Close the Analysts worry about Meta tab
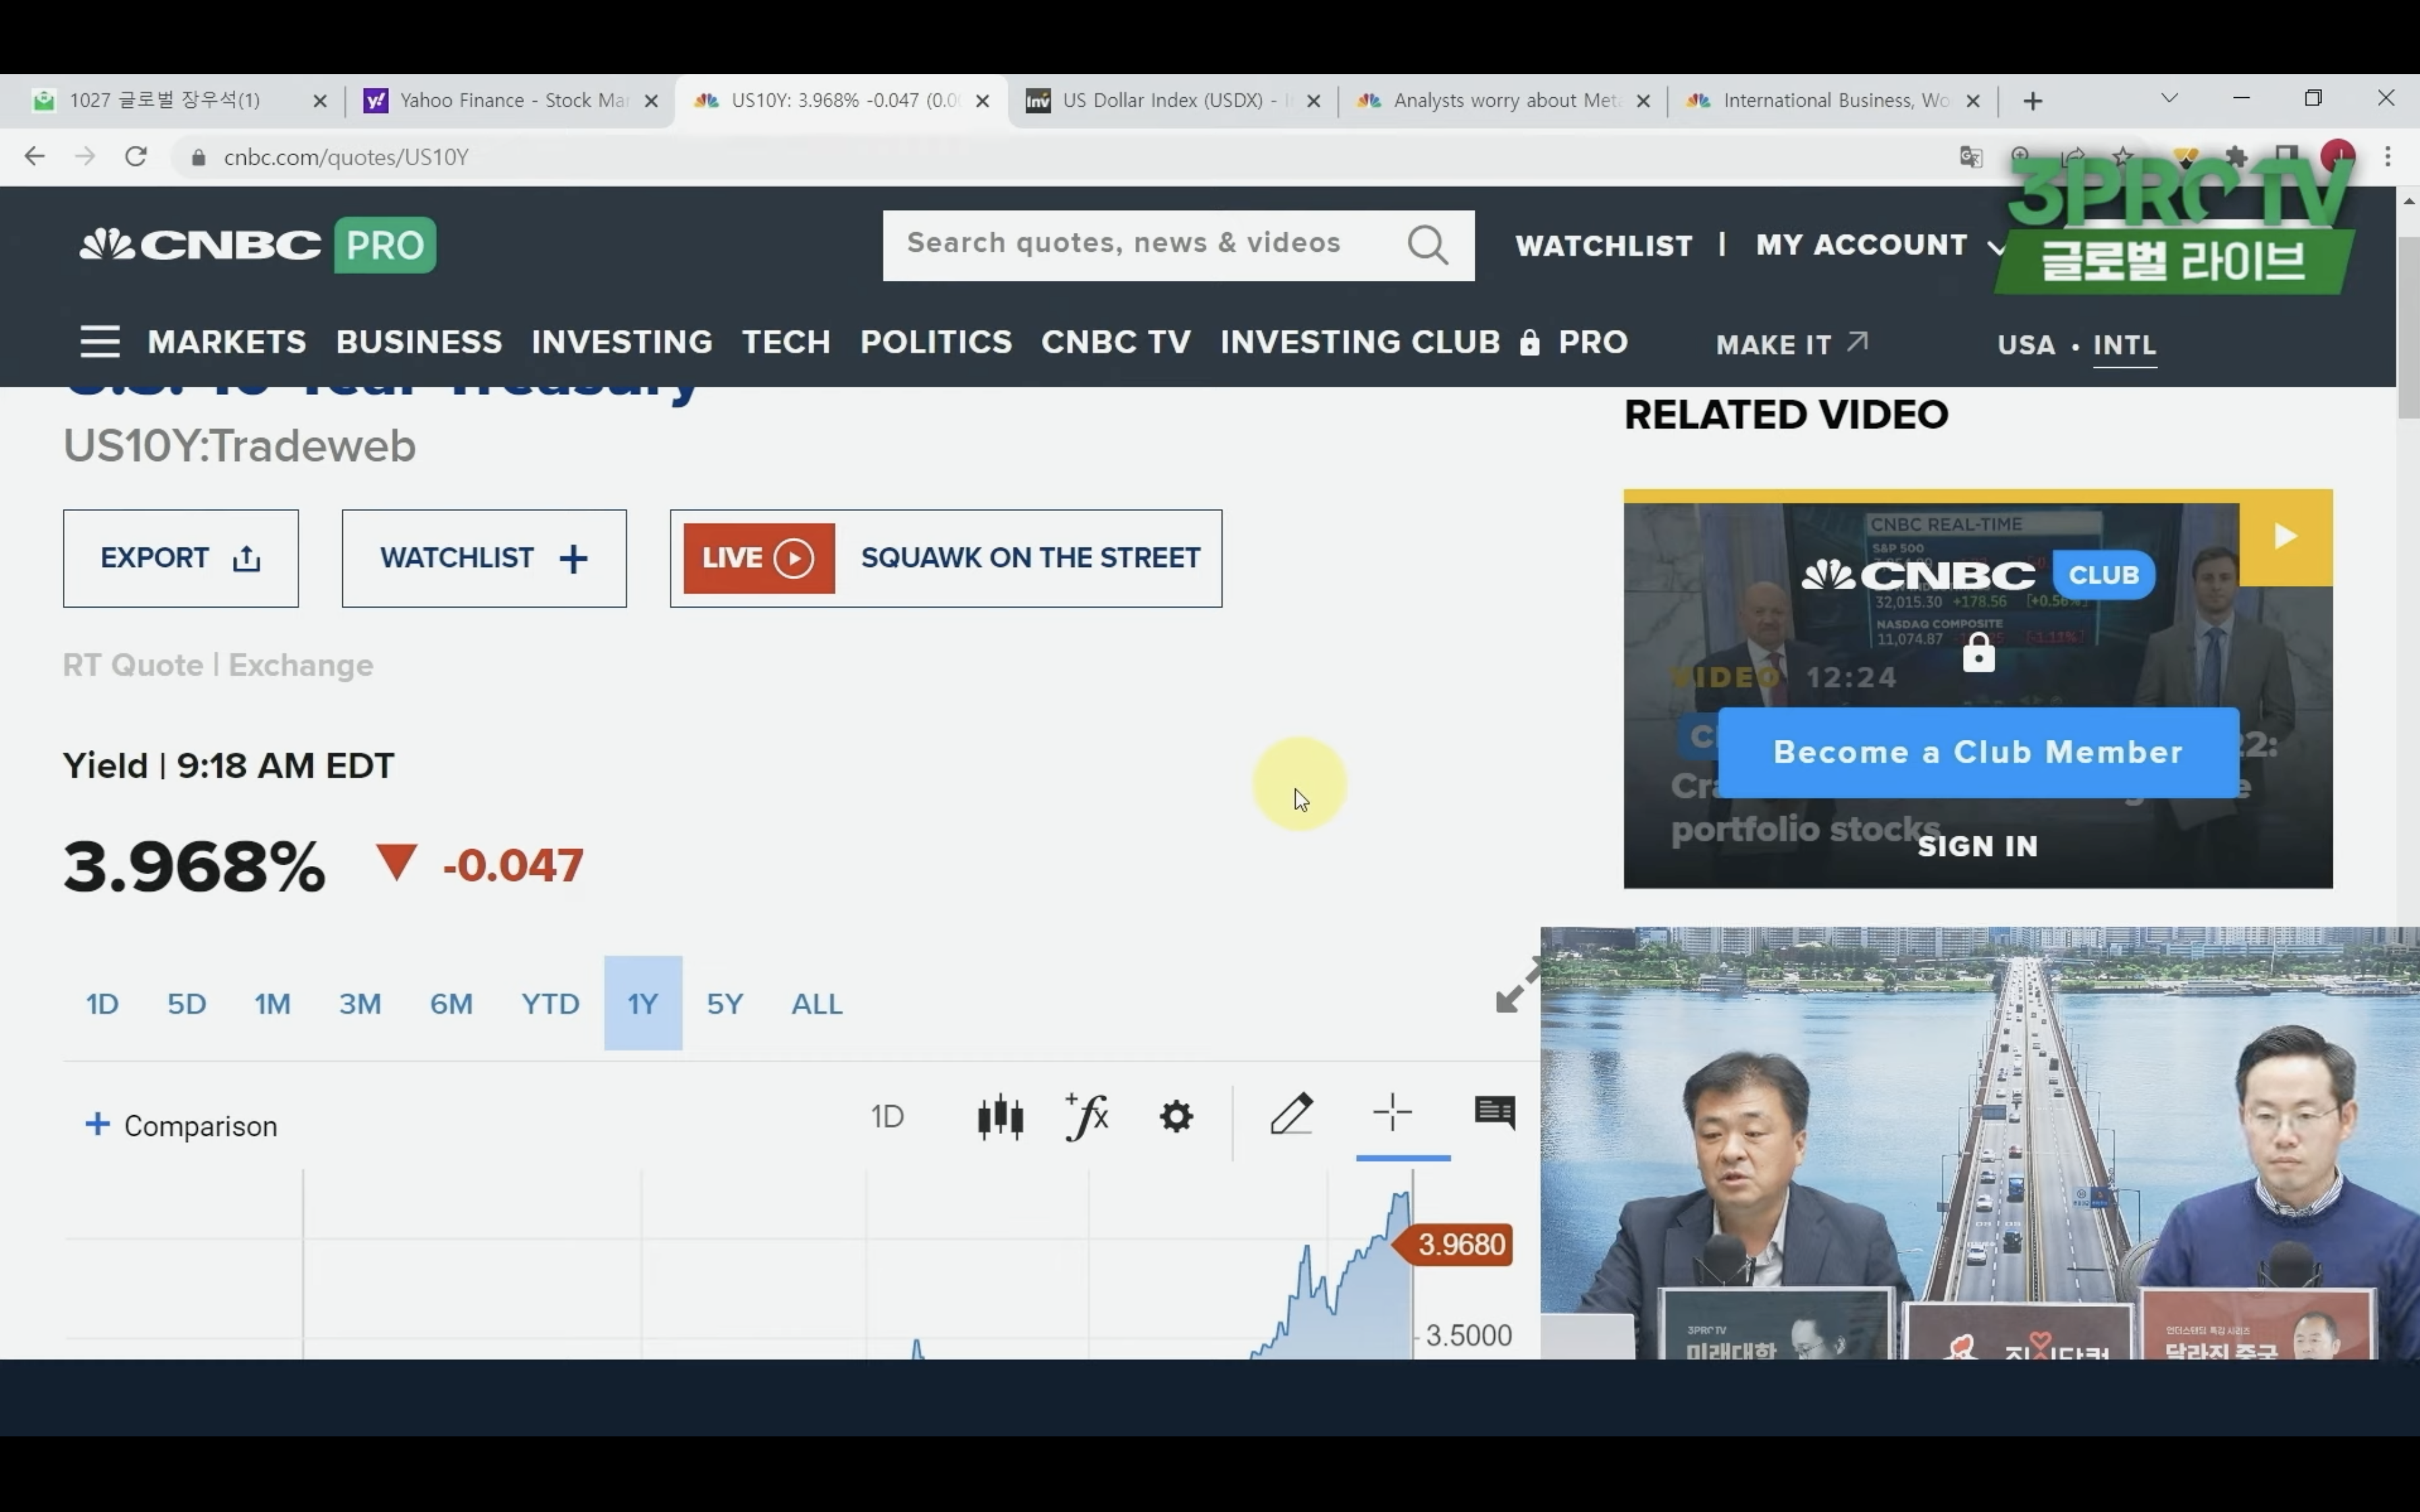The height and width of the screenshot is (1512, 2420). [x=1642, y=101]
